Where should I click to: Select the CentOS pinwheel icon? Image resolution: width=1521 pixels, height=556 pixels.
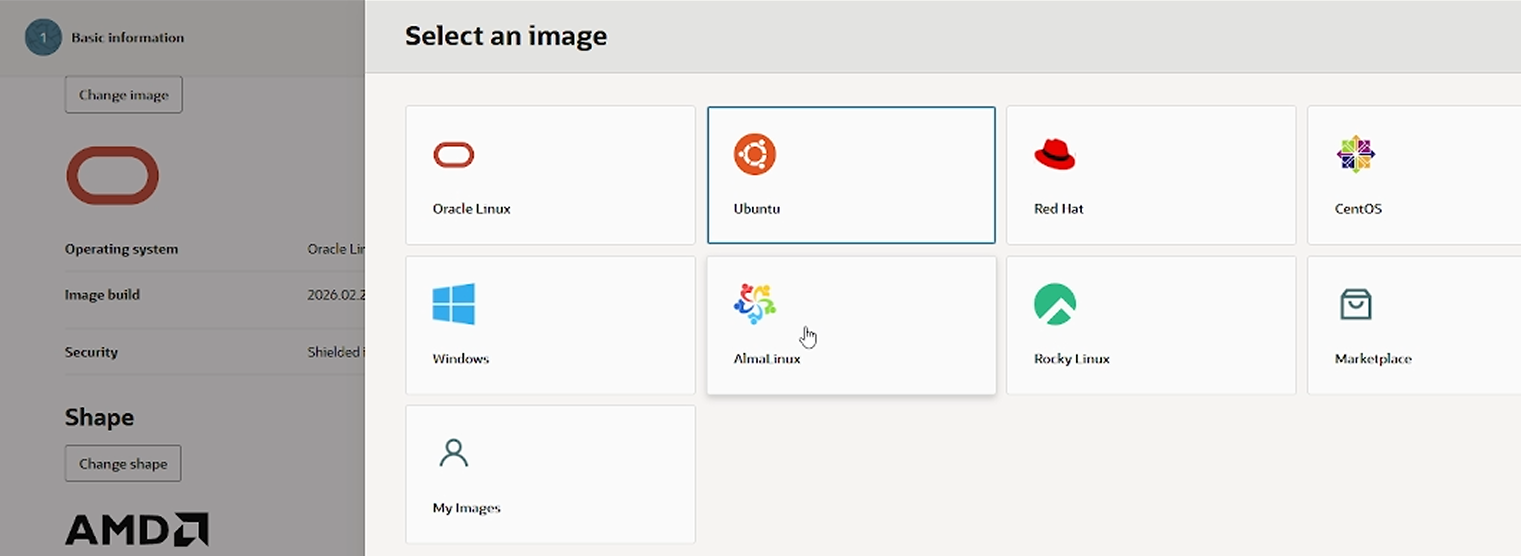pos(1355,154)
